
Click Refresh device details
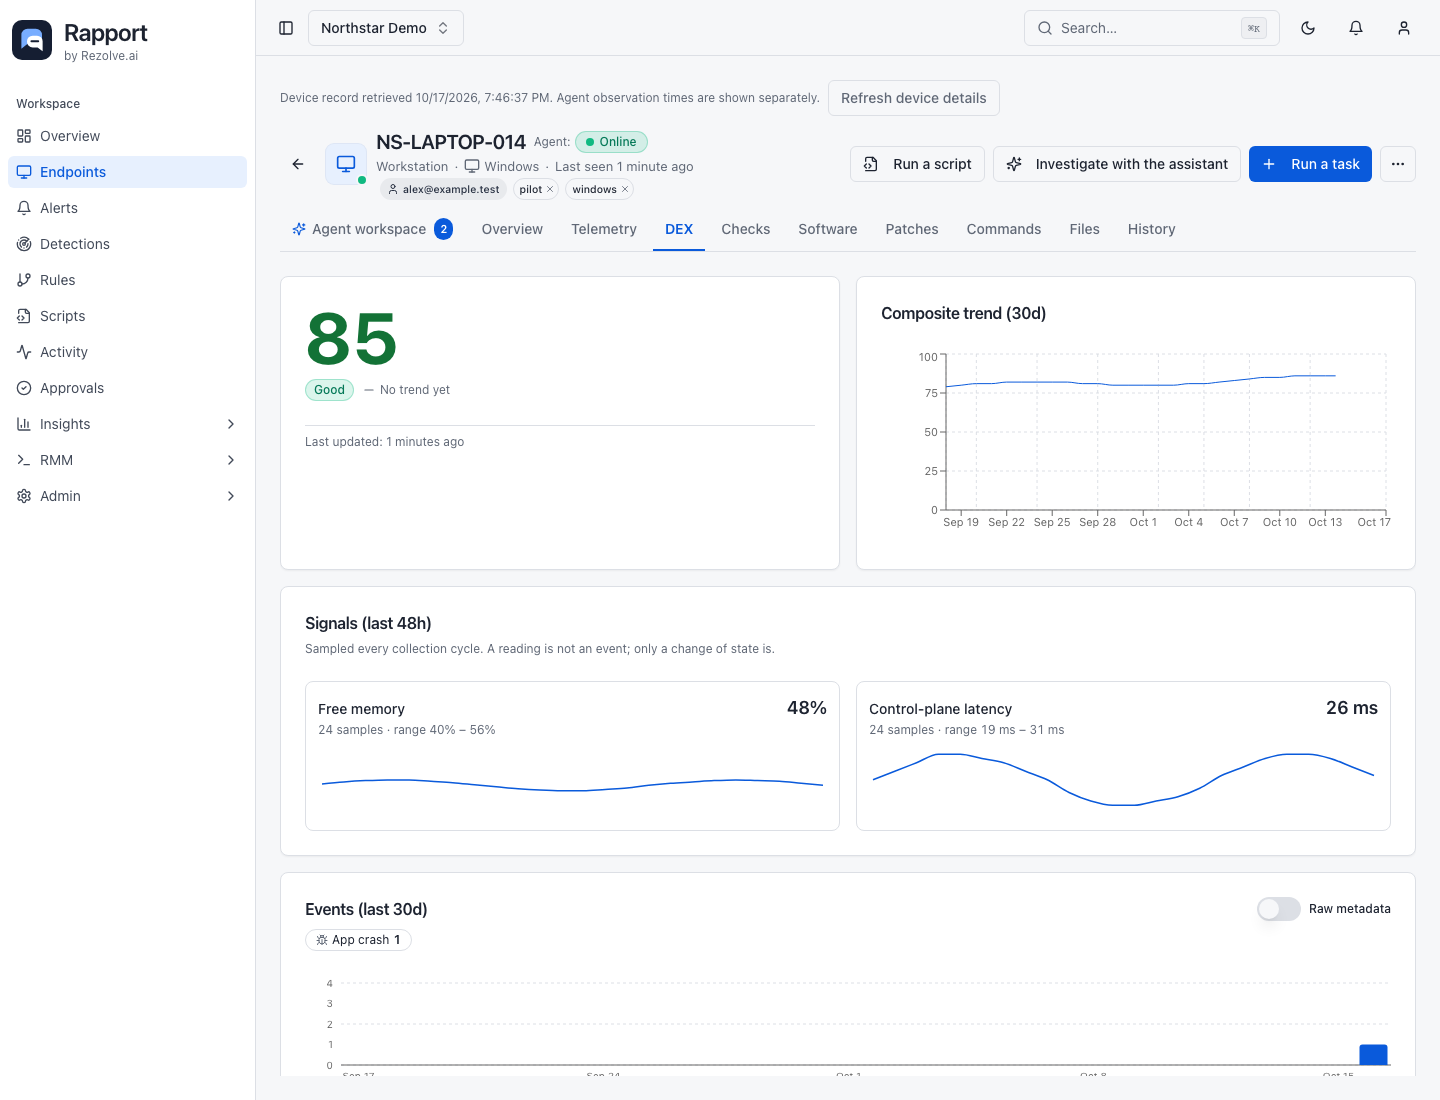[914, 98]
